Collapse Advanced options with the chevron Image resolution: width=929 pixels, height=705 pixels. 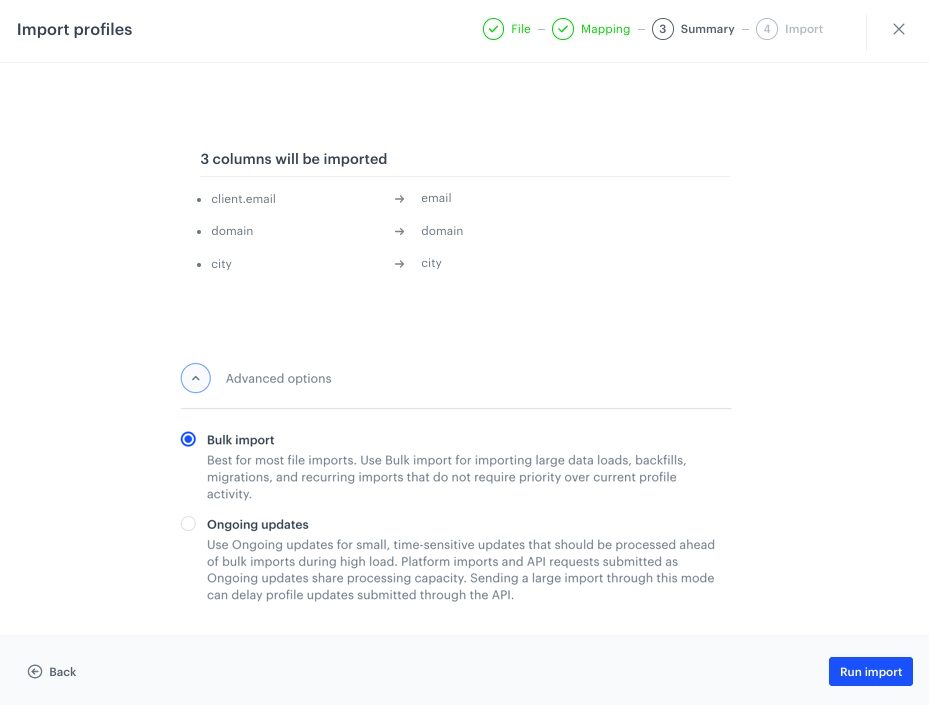tap(196, 378)
